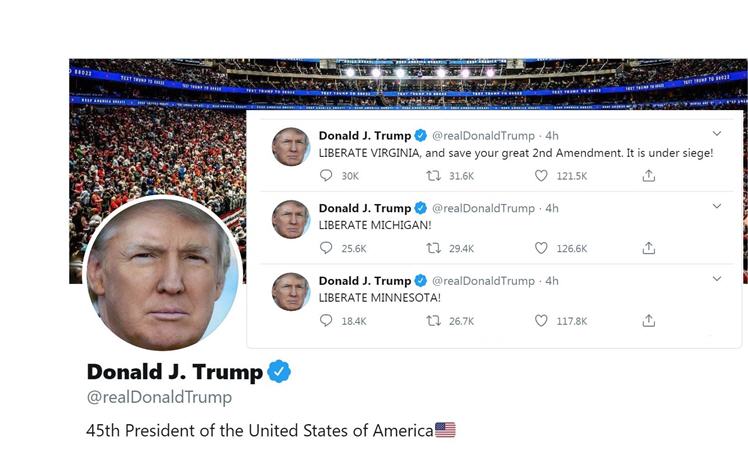This screenshot has width=748, height=472.
Task: Retweet the LIBERATE MINNESOTA tweet
Action: click(433, 321)
